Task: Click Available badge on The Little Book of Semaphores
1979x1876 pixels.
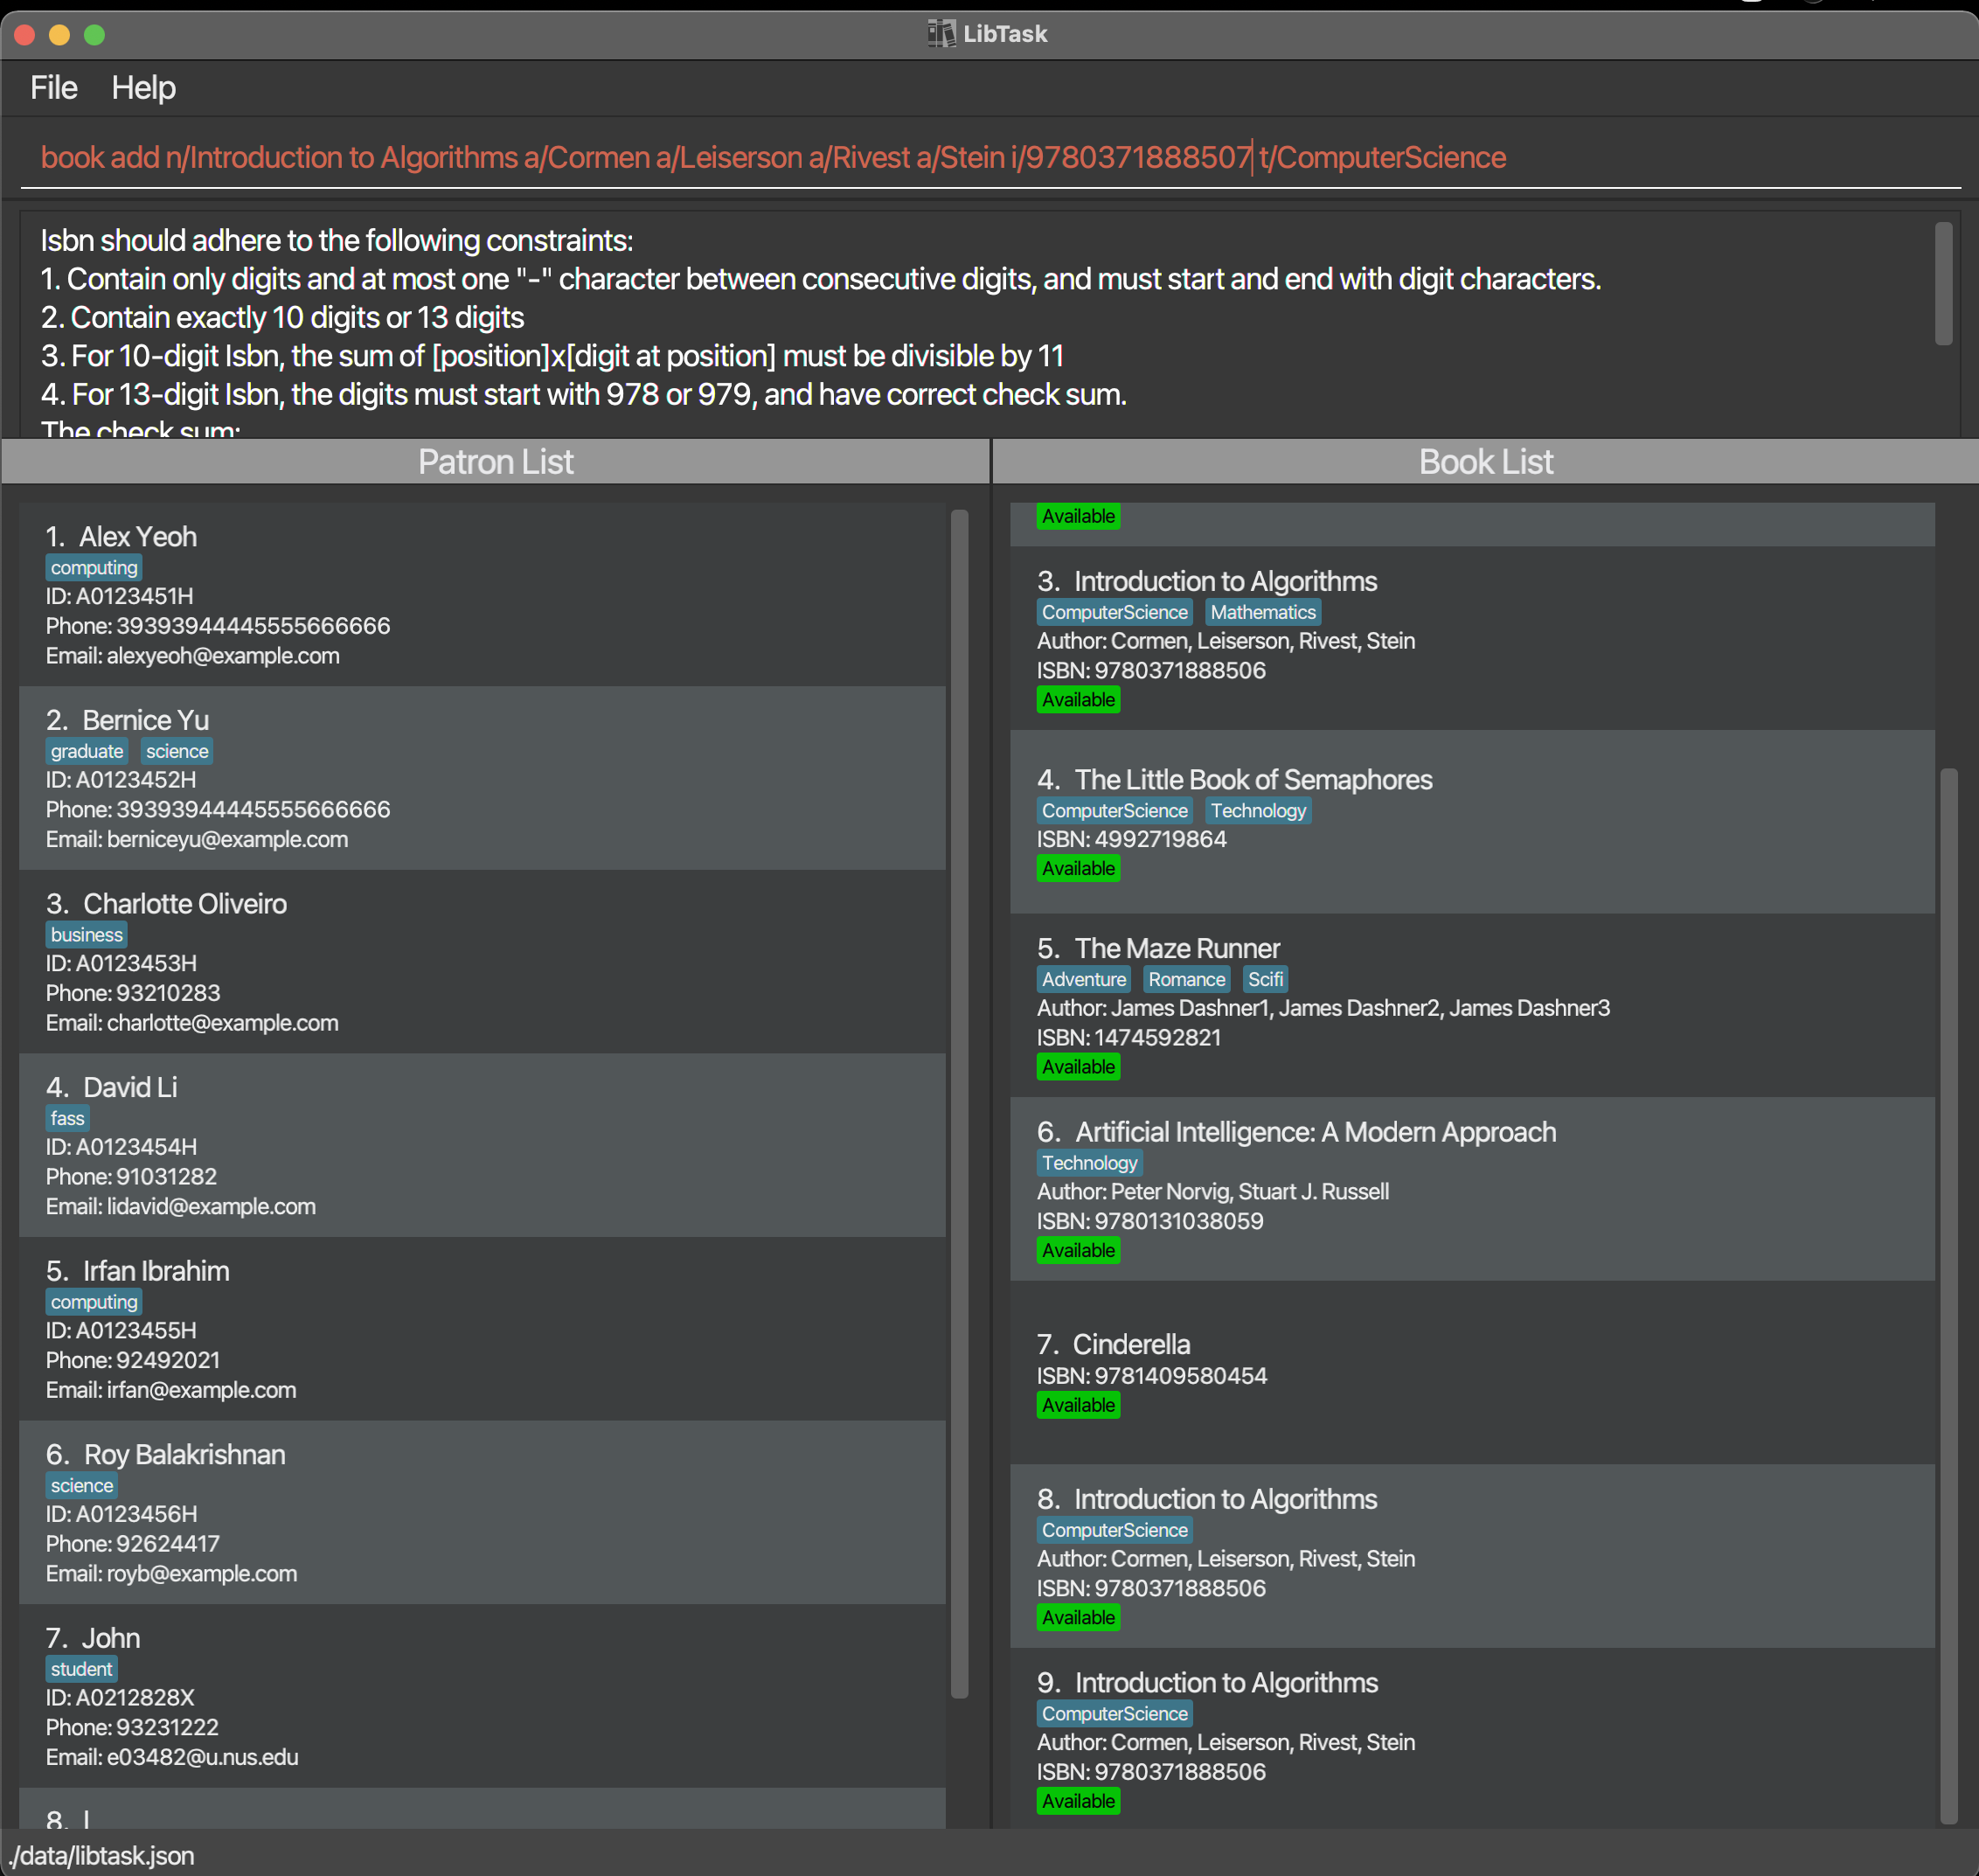Action: (x=1077, y=869)
